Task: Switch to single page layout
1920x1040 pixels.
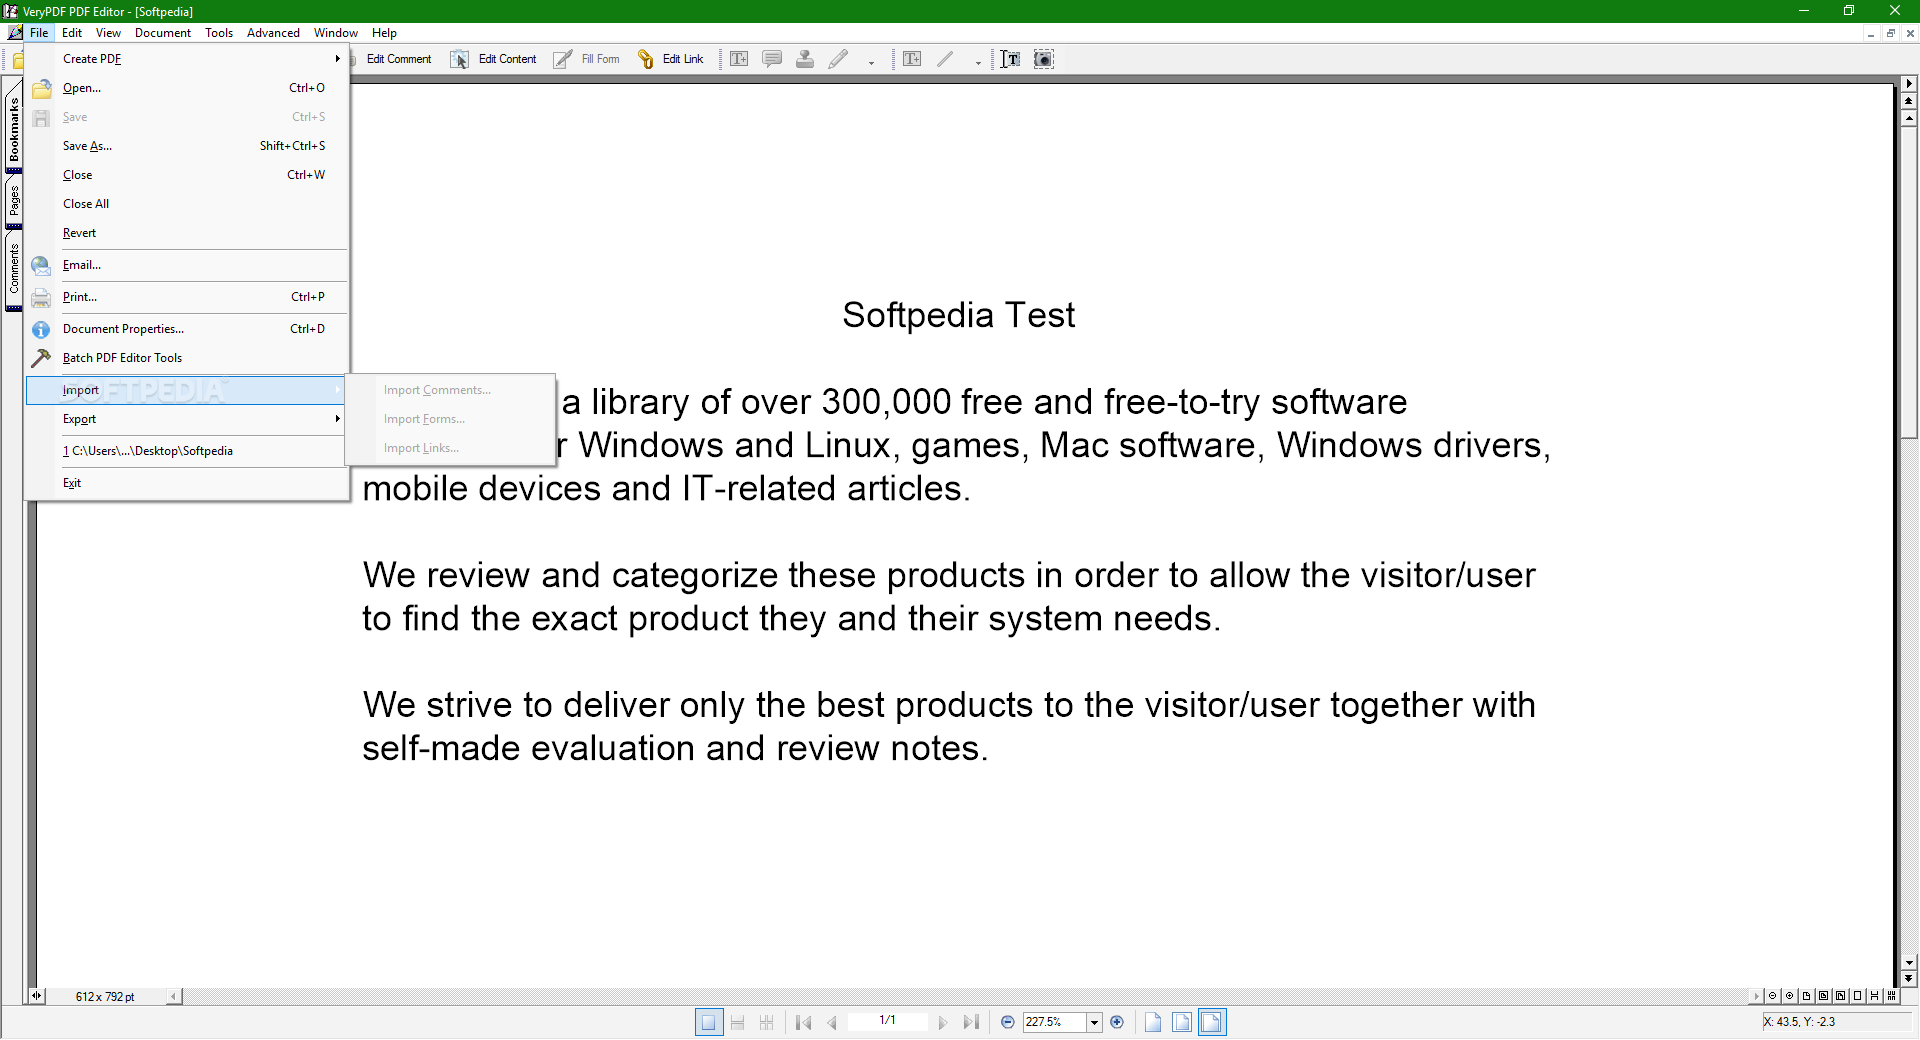Action: (709, 1022)
